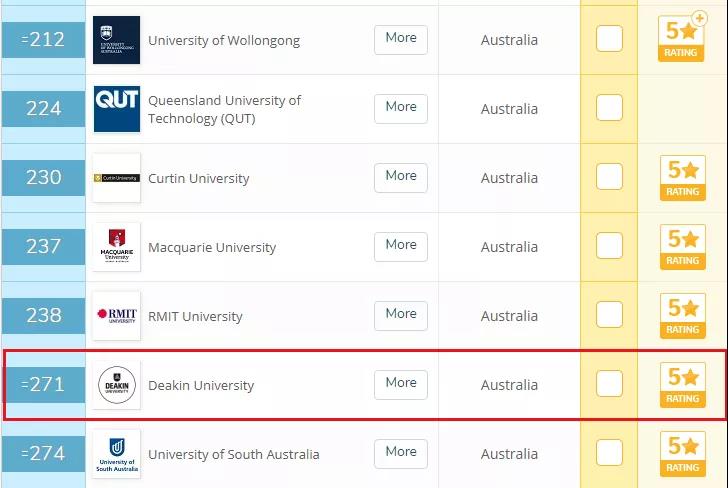
Task: Click the University of South Australia logo
Action: tap(116, 454)
